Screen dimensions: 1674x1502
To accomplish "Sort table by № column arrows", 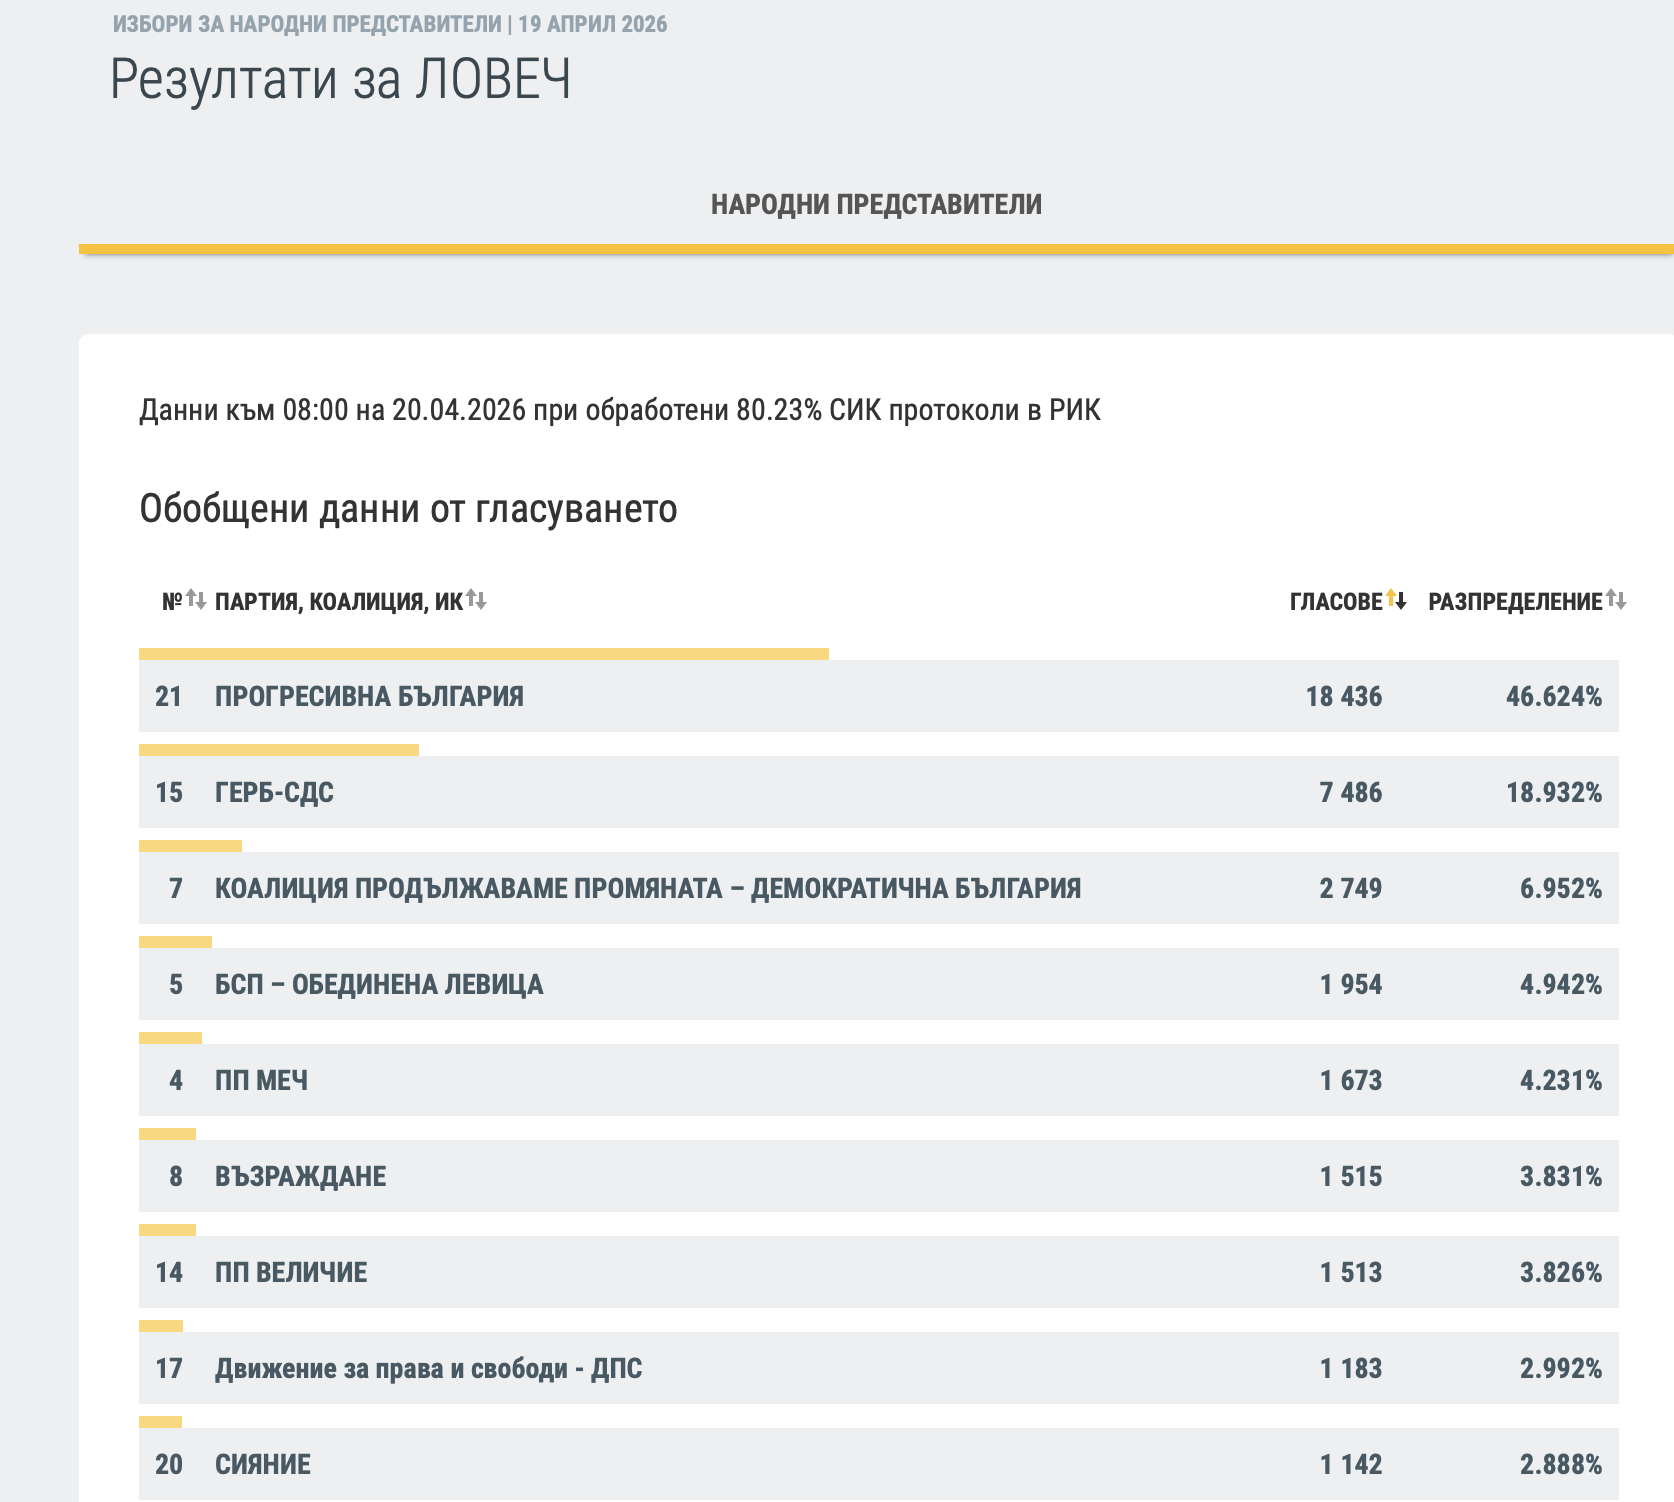I will click(x=196, y=601).
